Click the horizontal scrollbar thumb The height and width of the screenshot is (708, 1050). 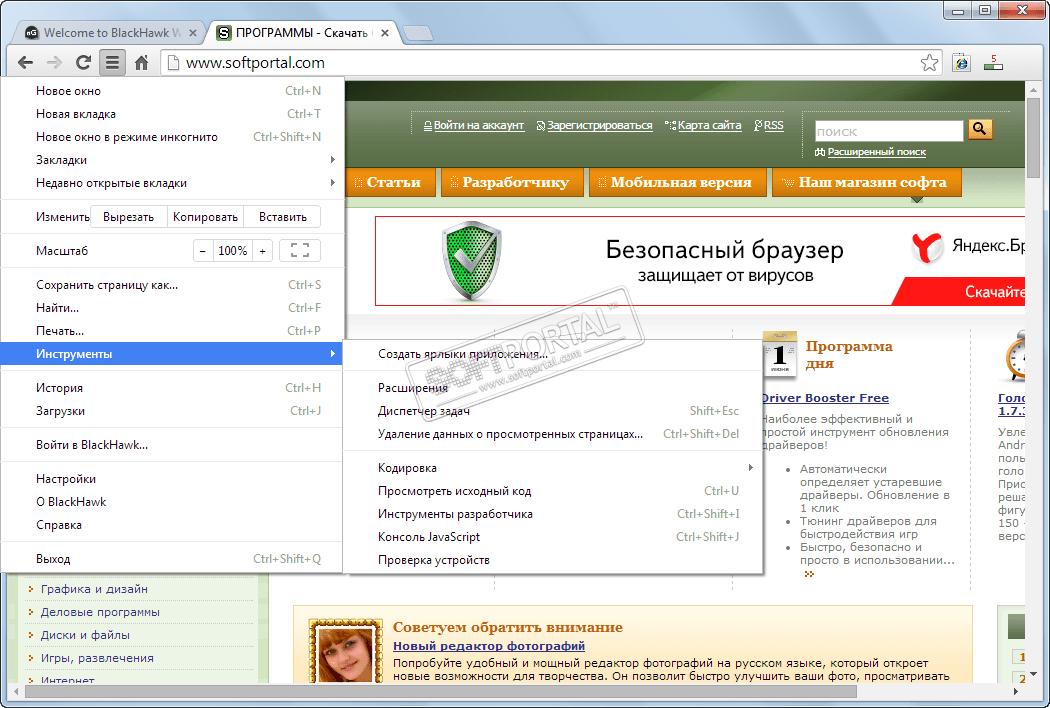(439, 691)
